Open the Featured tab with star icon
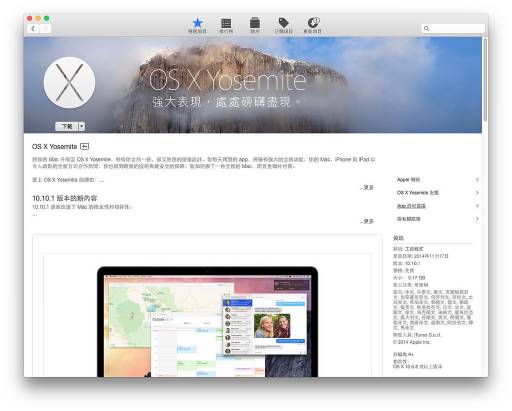This screenshot has height=411, width=512. [197, 25]
